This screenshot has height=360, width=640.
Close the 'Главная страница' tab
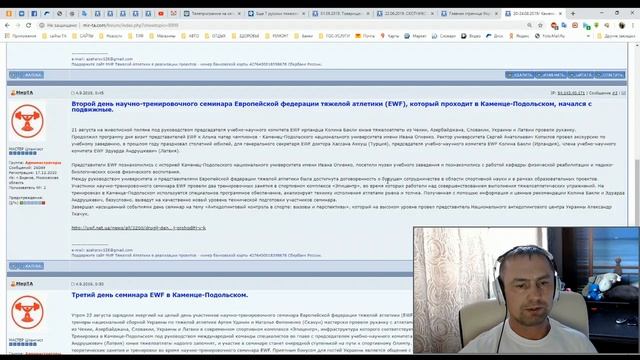point(497,13)
